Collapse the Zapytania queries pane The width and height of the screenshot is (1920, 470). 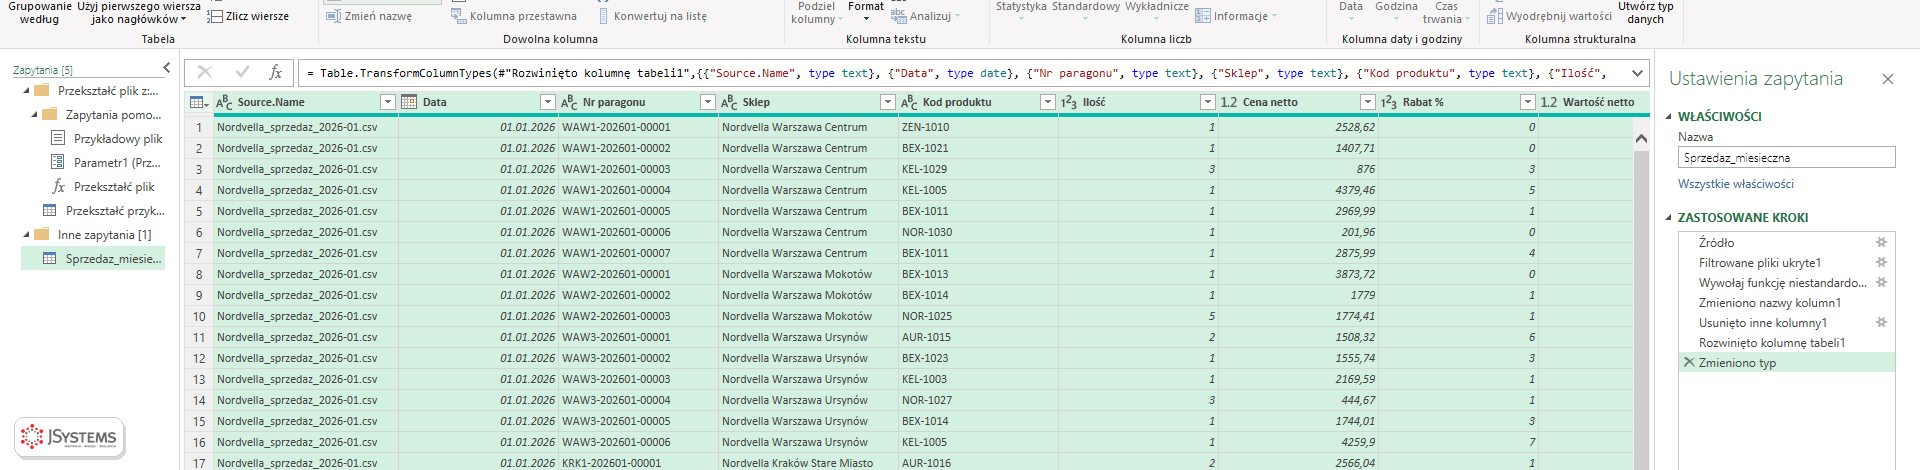click(x=167, y=68)
